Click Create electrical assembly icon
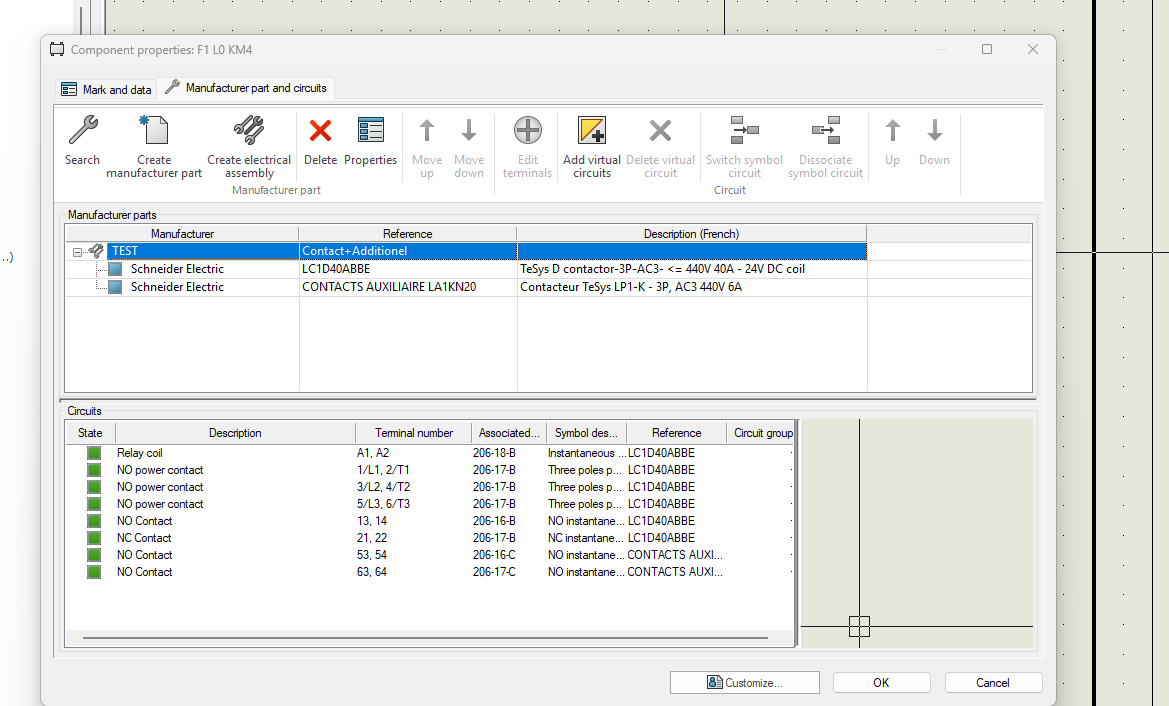The height and width of the screenshot is (706, 1169). coord(249,131)
